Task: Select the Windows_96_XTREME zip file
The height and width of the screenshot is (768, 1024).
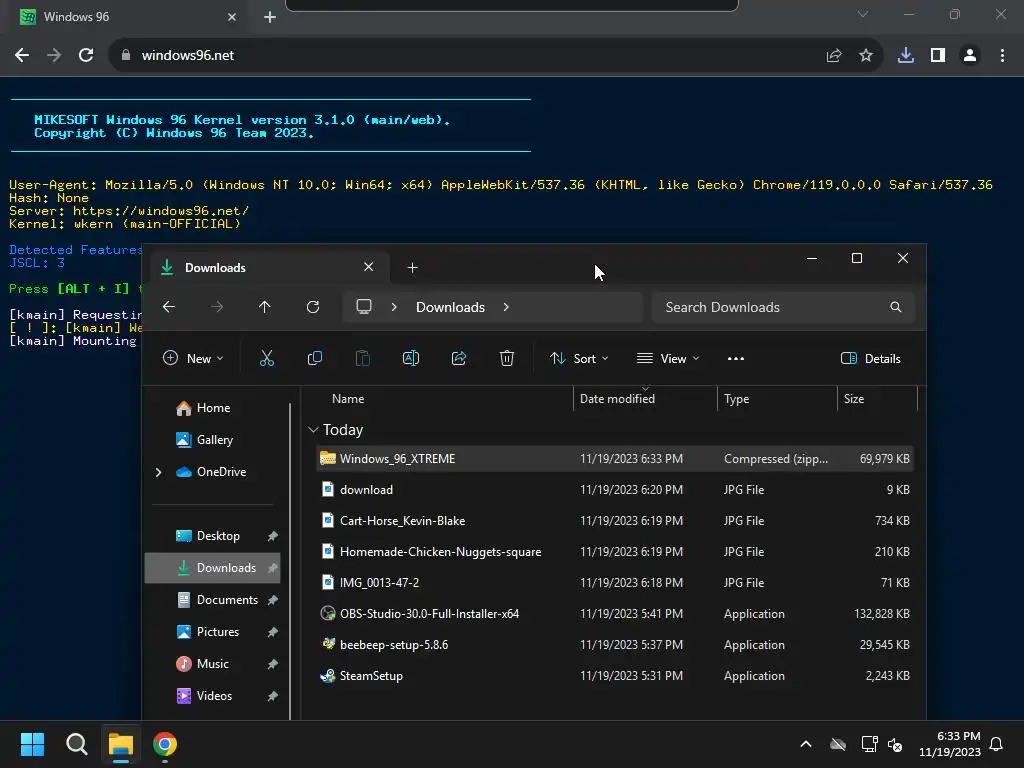Action: [615, 458]
